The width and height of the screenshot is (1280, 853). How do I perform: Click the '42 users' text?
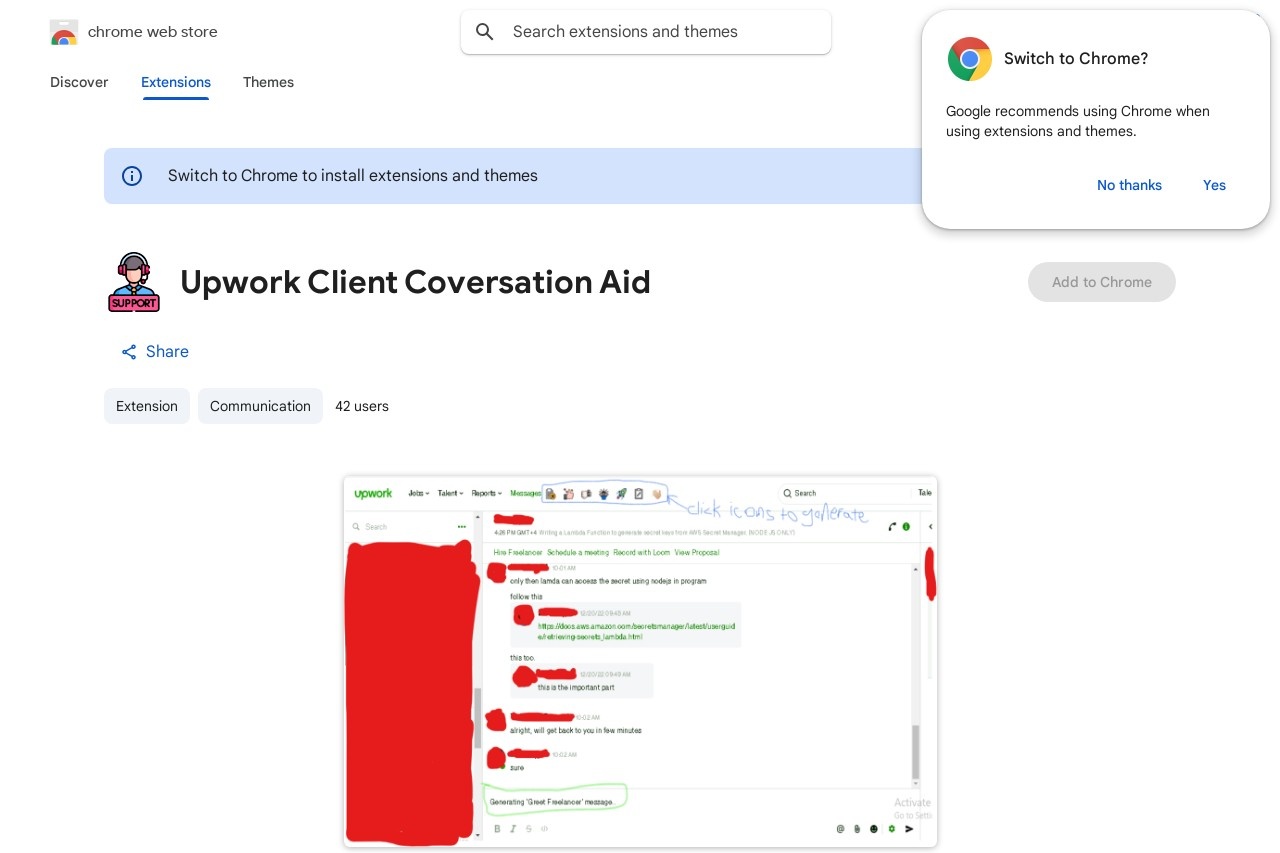pyautogui.click(x=362, y=406)
